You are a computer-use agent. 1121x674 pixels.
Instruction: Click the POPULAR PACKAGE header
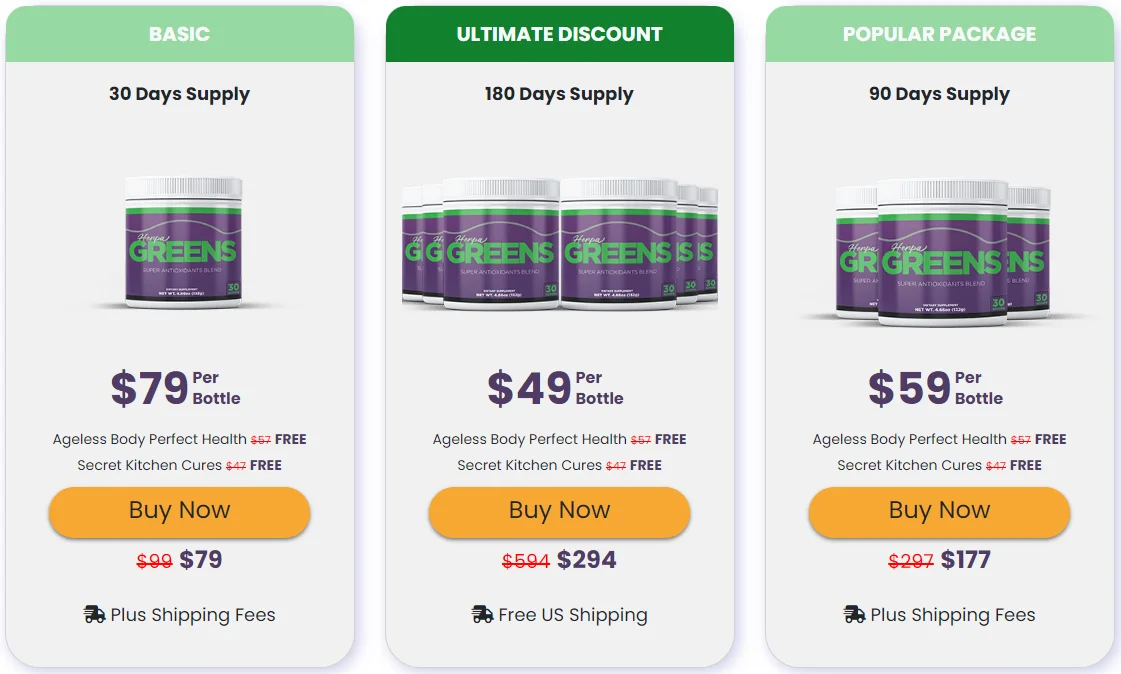pos(940,34)
